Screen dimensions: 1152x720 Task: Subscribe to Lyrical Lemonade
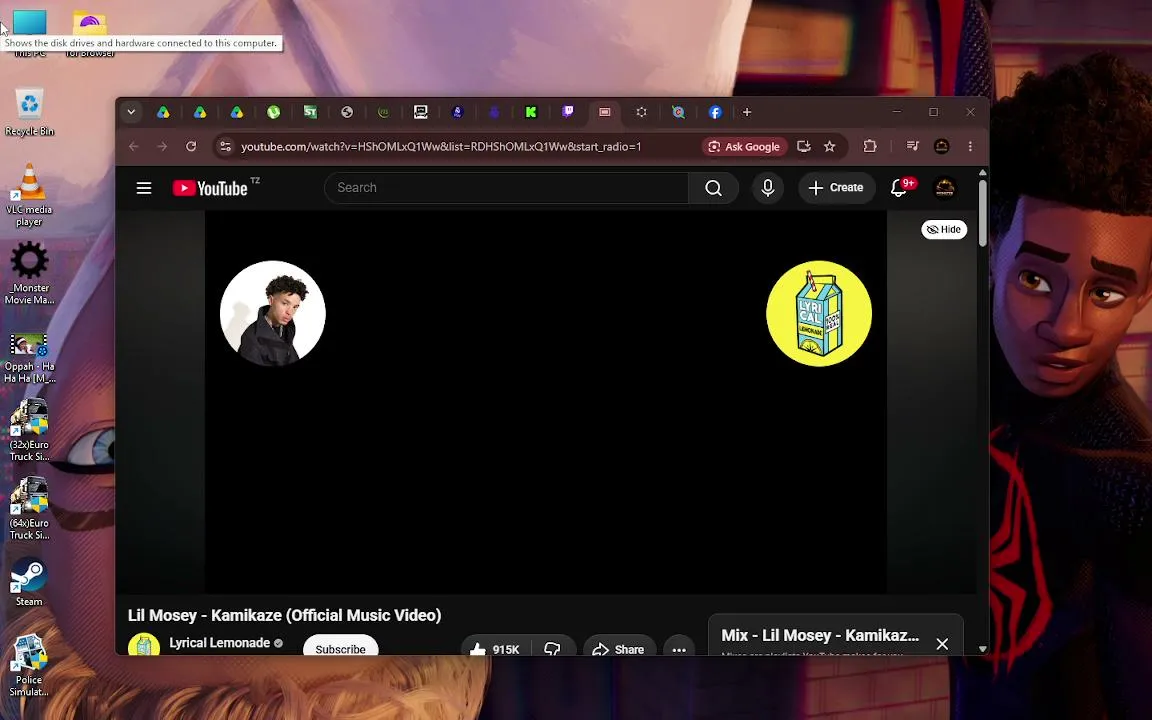pos(340,645)
